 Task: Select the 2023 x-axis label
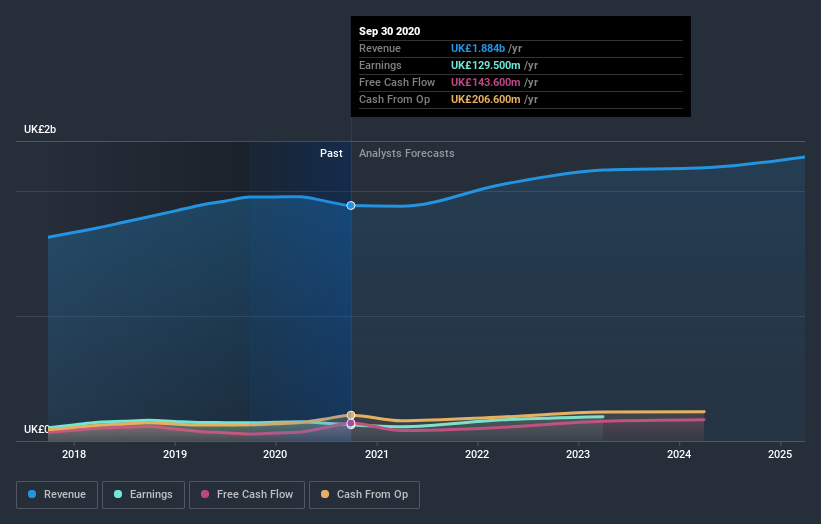click(578, 454)
